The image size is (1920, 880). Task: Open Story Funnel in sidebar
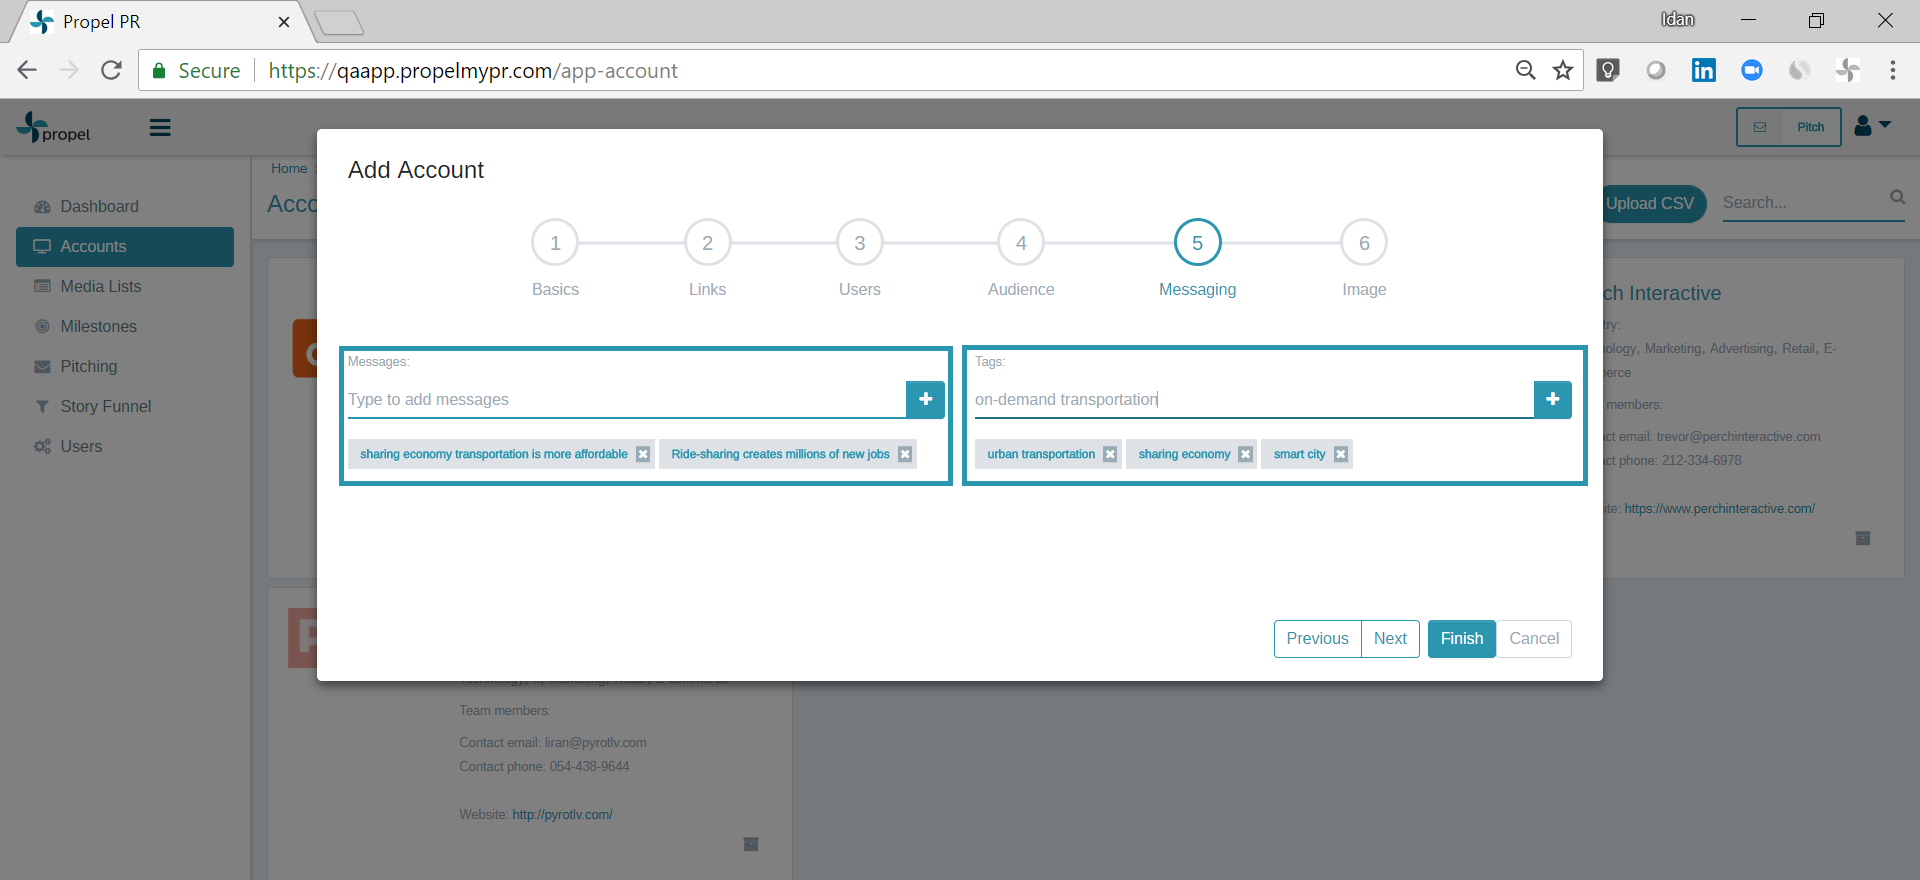[x=125, y=406]
